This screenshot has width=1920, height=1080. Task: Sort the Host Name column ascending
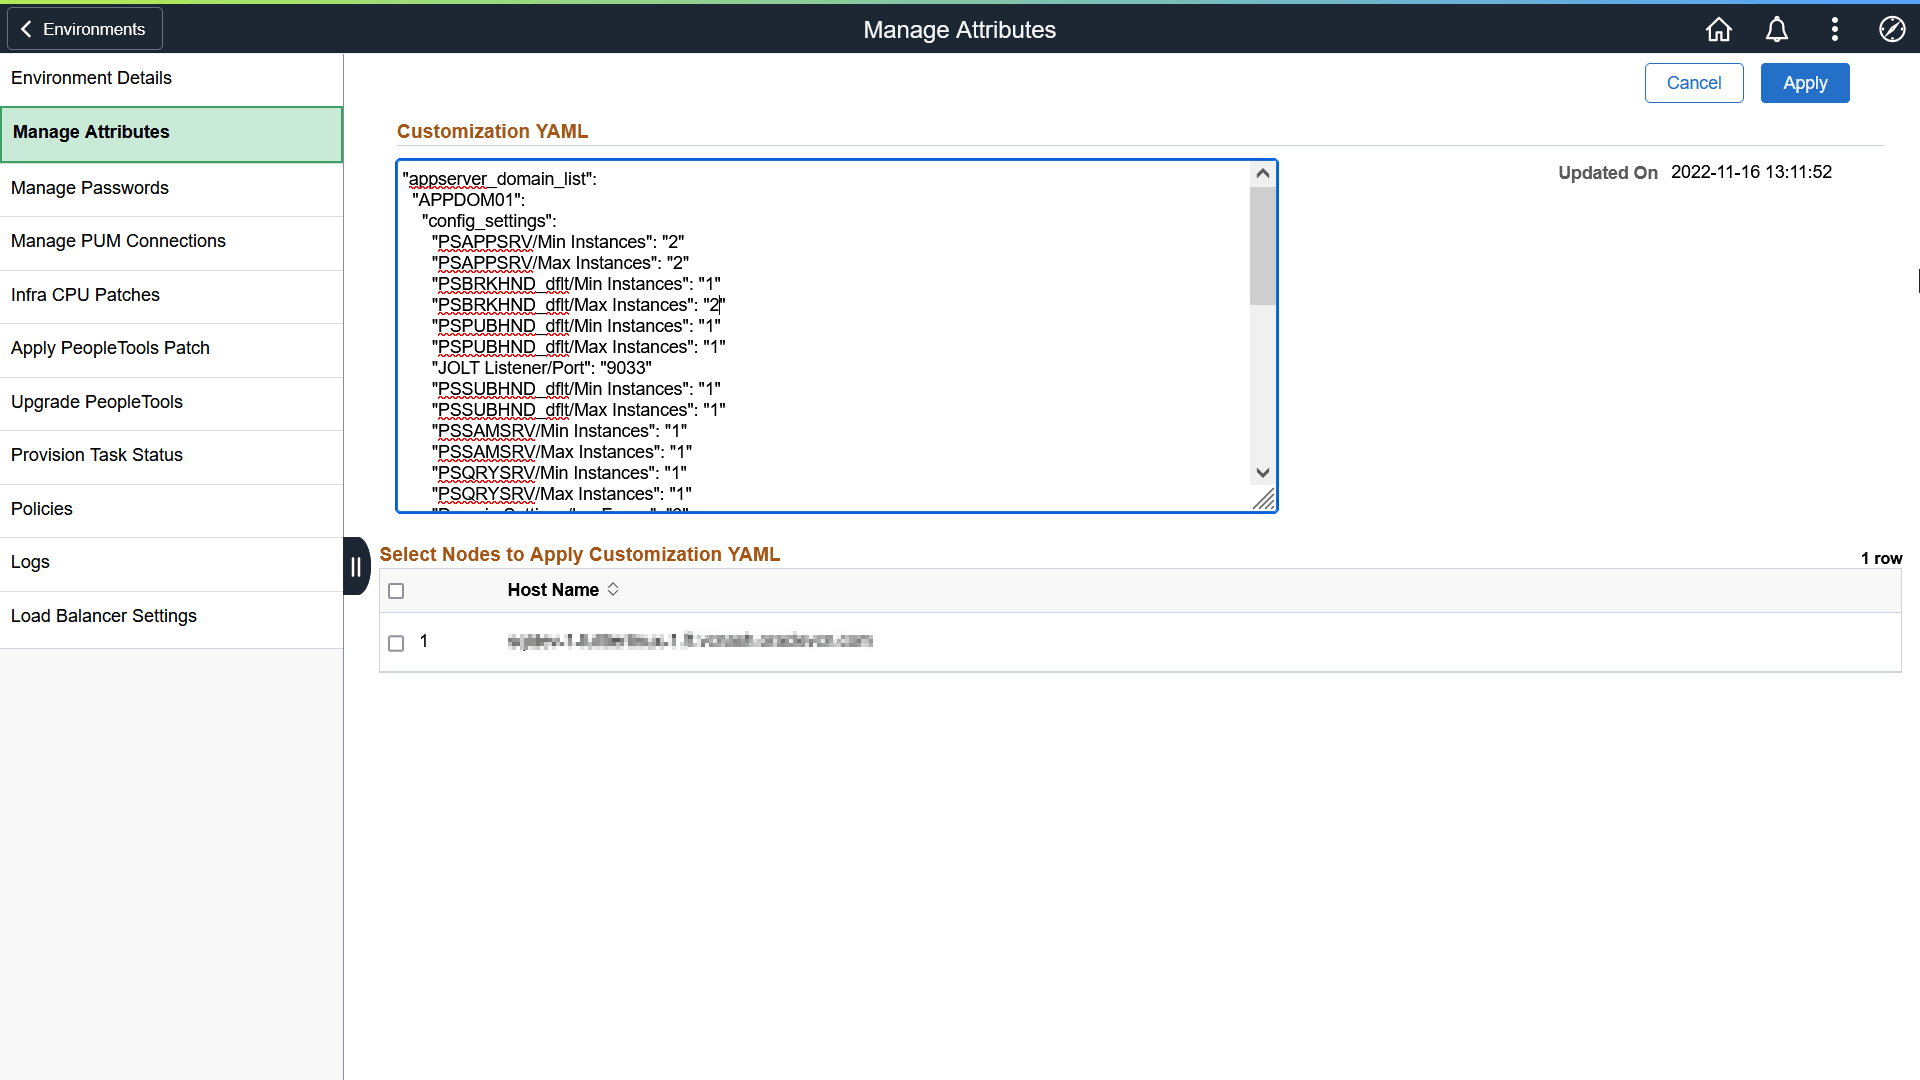tap(613, 584)
